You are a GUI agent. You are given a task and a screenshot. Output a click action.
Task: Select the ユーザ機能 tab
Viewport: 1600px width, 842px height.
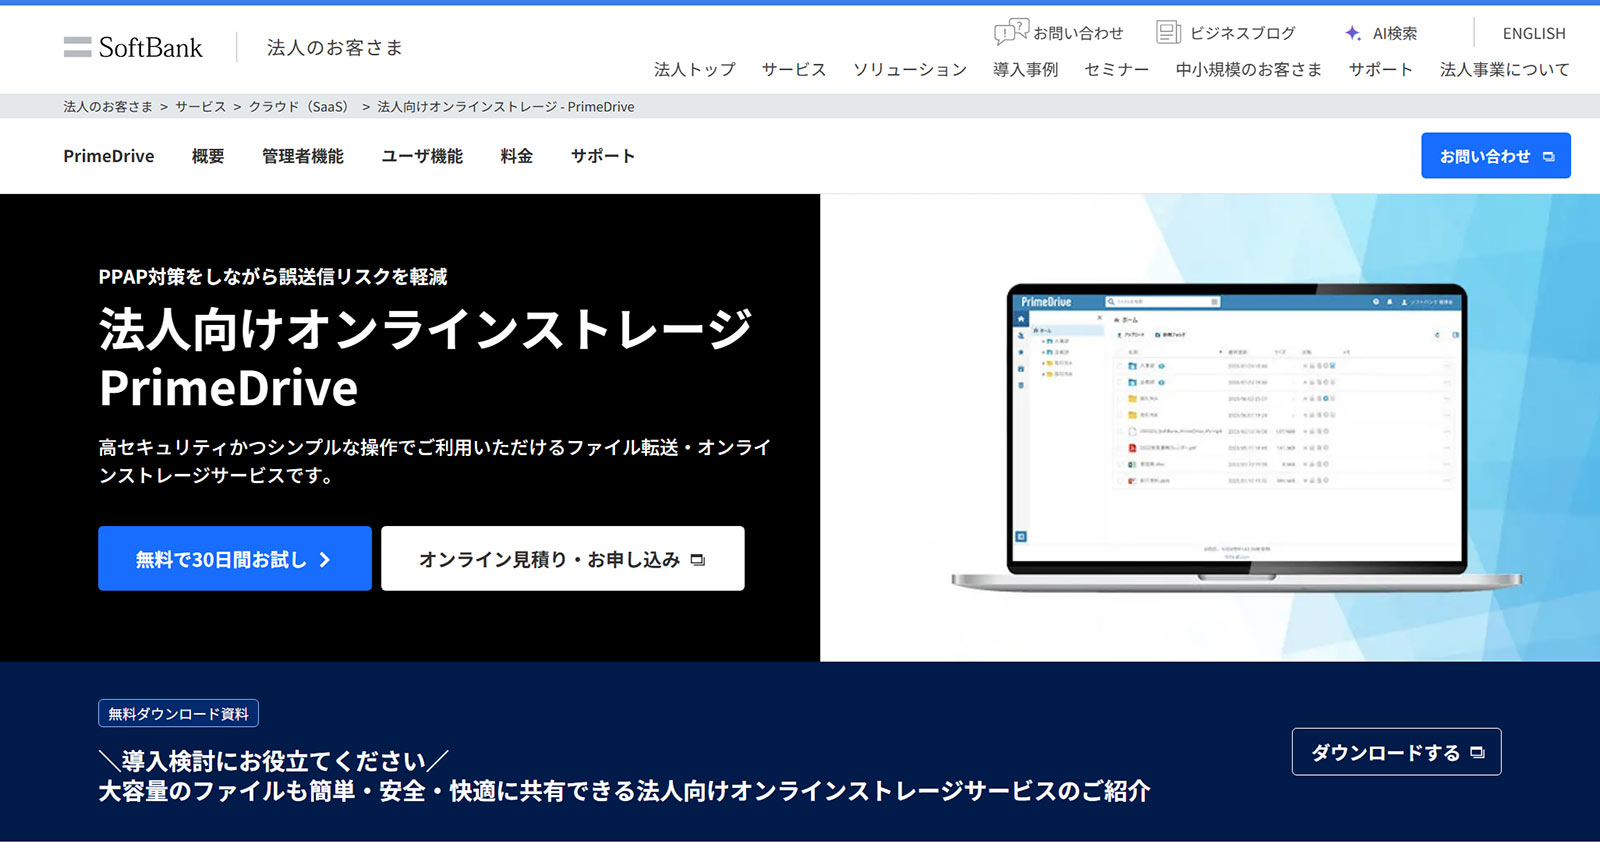[422, 156]
